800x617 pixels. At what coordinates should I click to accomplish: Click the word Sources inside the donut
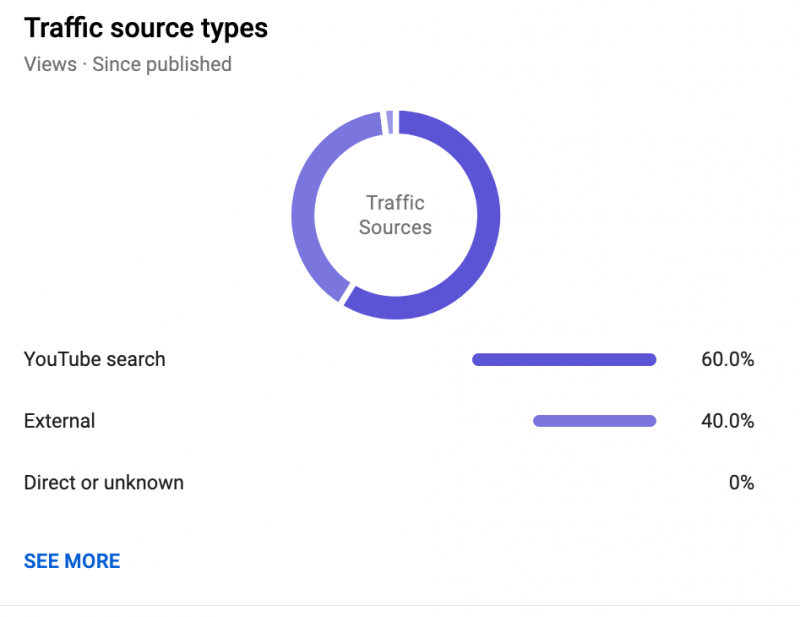[395, 228]
